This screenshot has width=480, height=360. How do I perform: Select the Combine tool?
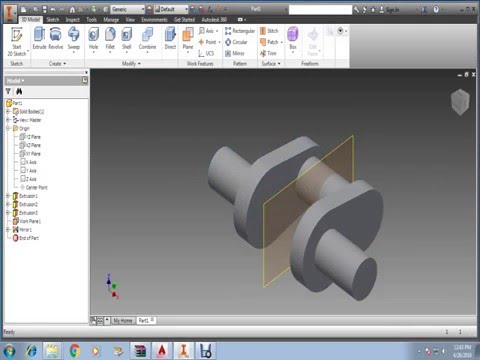click(x=147, y=39)
